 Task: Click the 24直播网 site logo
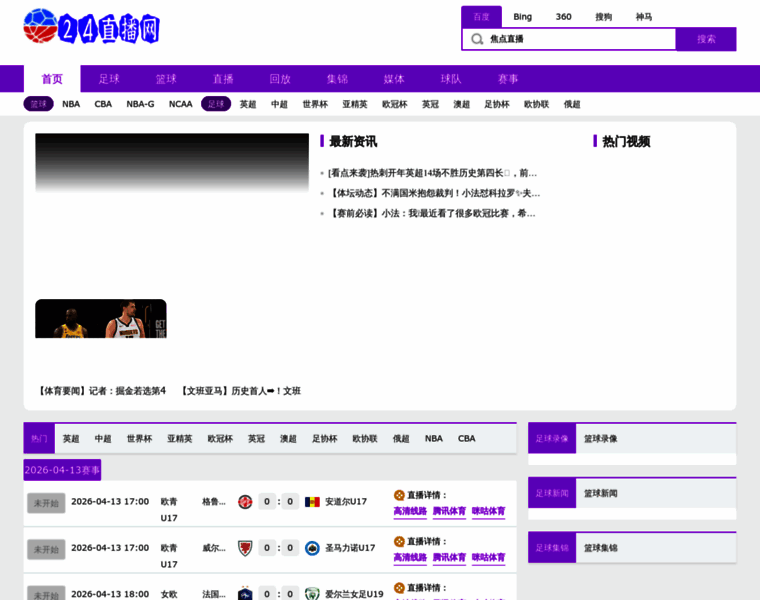[92, 26]
